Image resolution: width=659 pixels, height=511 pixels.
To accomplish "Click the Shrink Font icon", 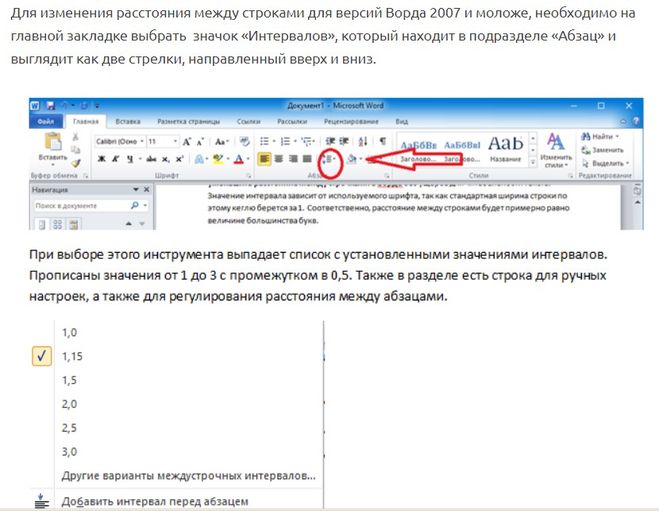I will (x=200, y=142).
